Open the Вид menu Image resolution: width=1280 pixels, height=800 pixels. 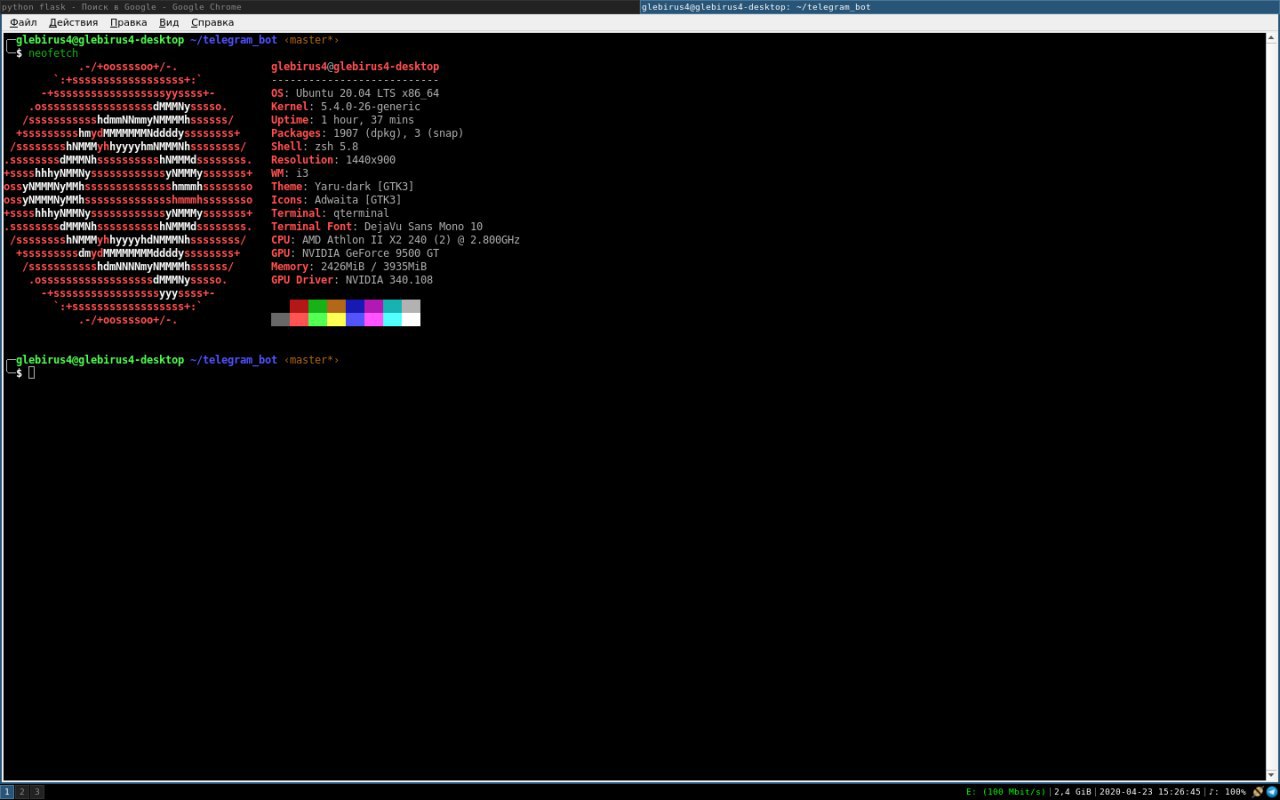tap(169, 22)
